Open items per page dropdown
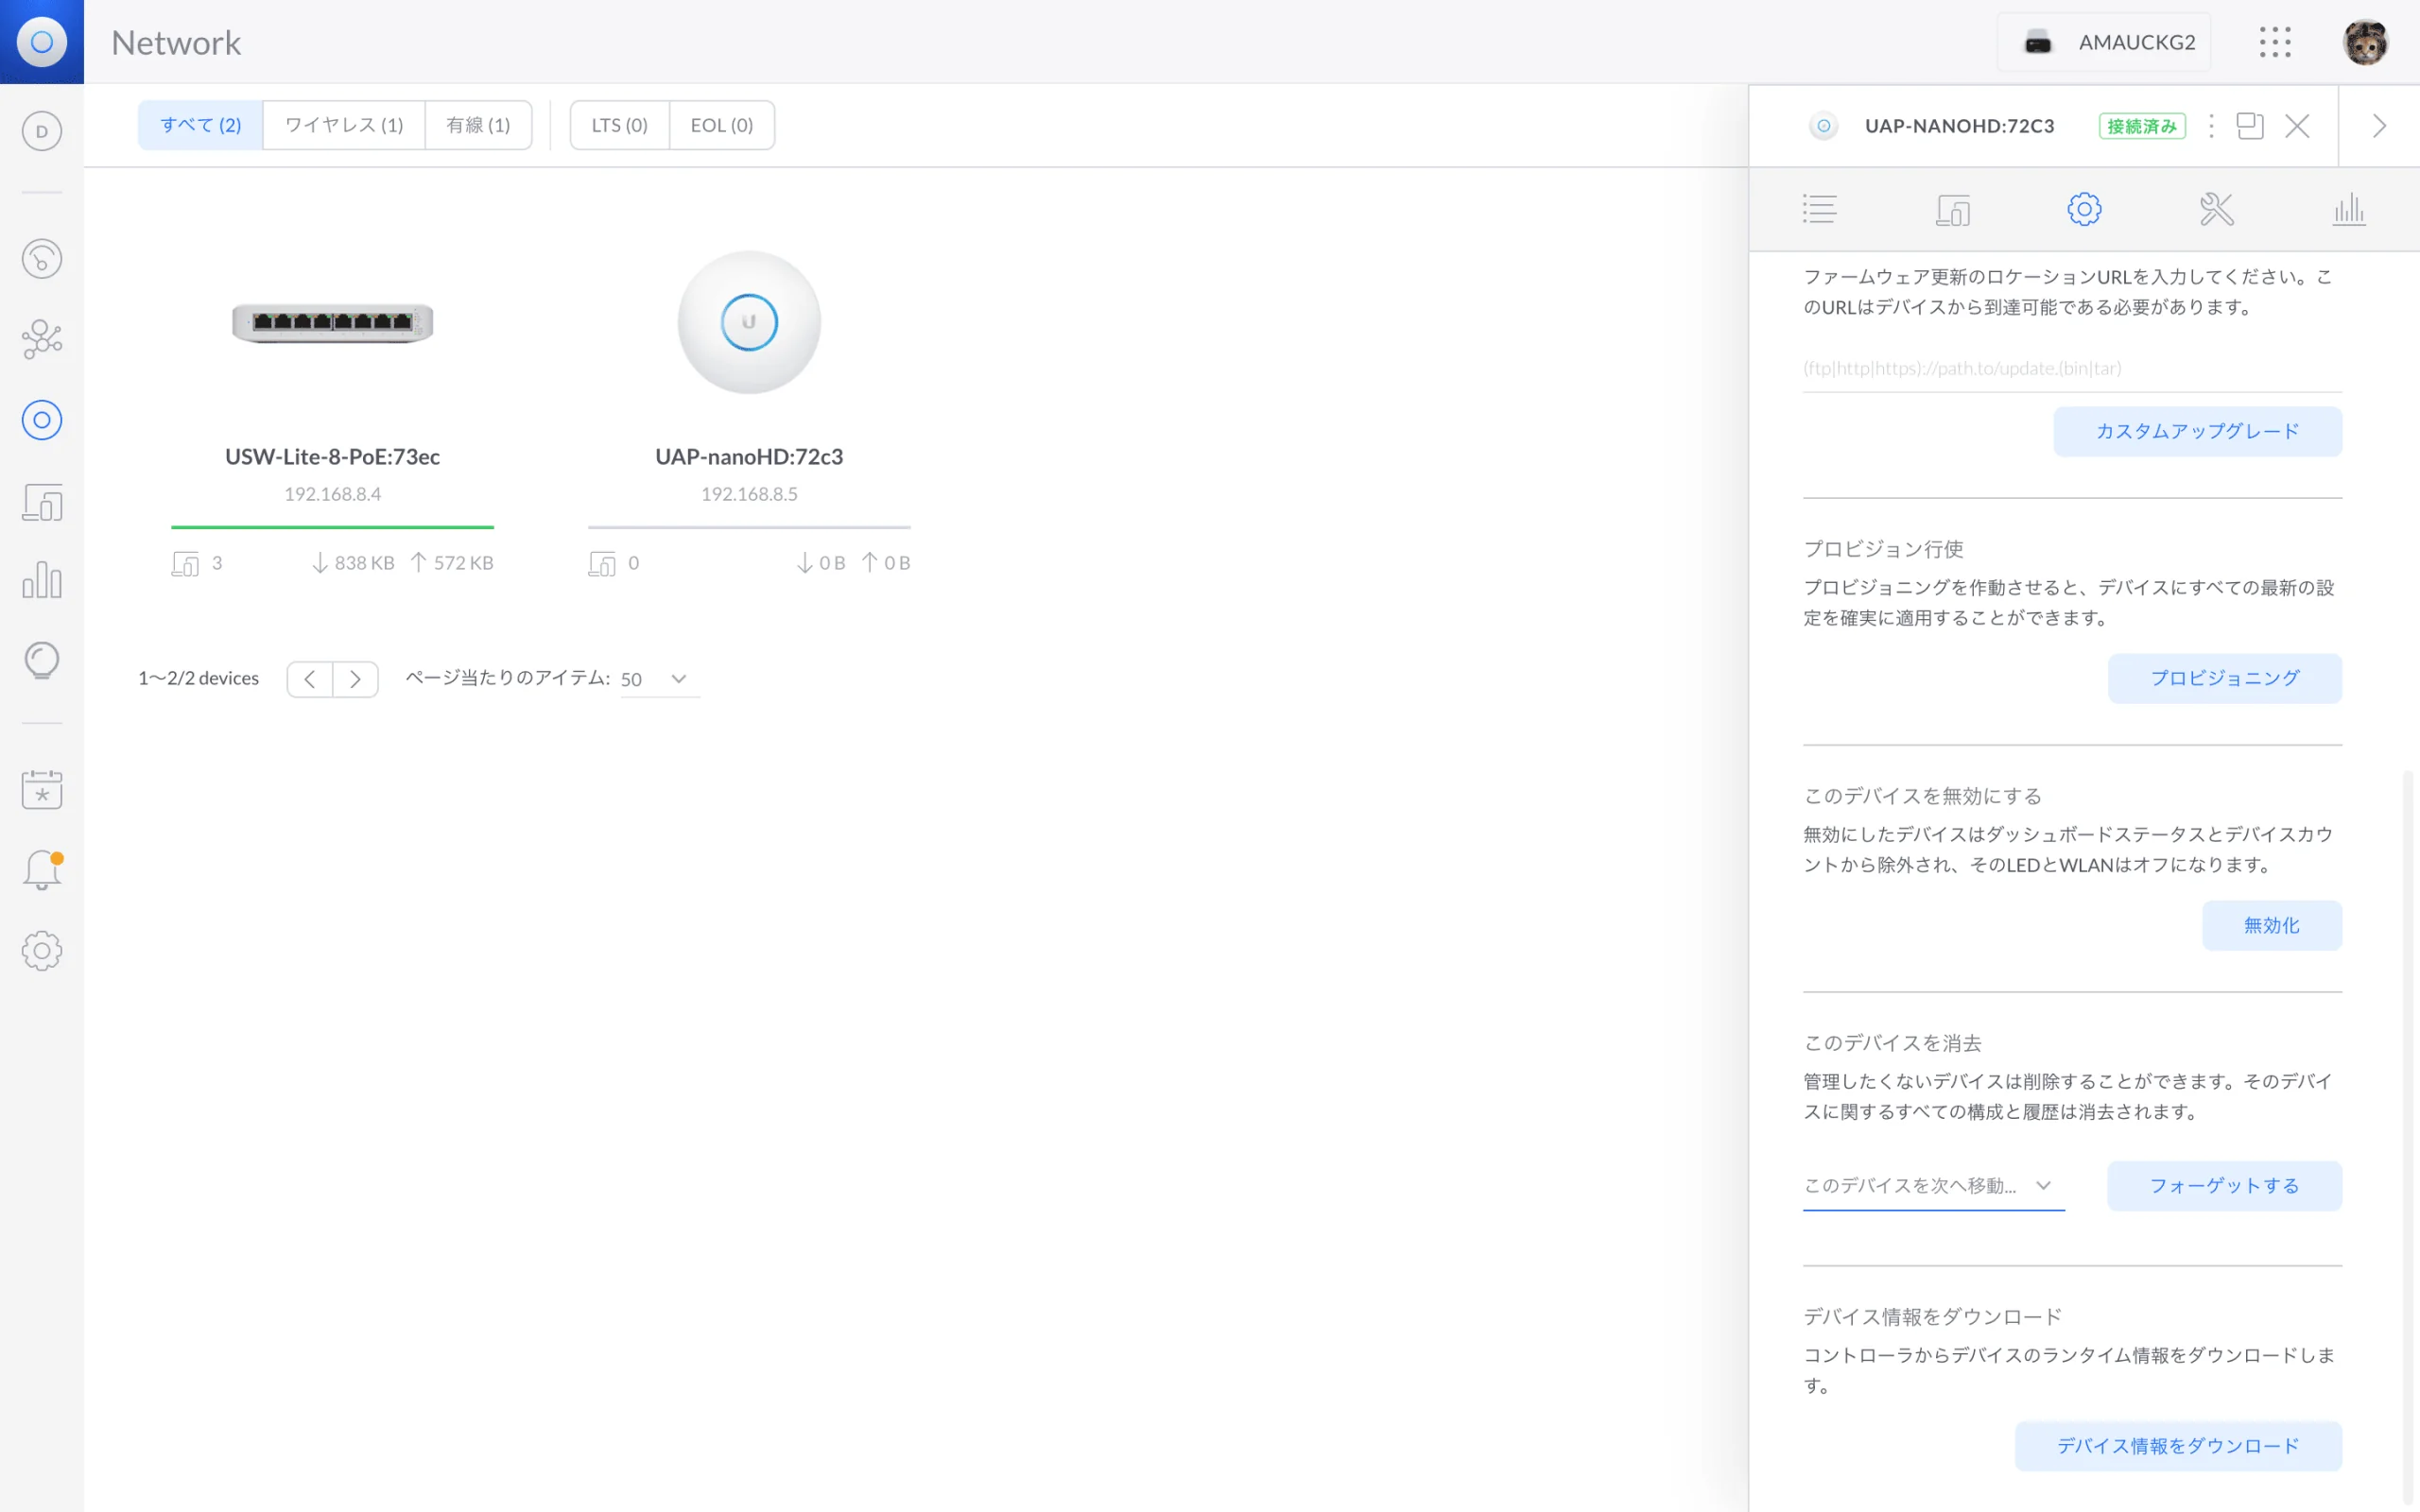The height and width of the screenshot is (1512, 2420). [x=659, y=679]
